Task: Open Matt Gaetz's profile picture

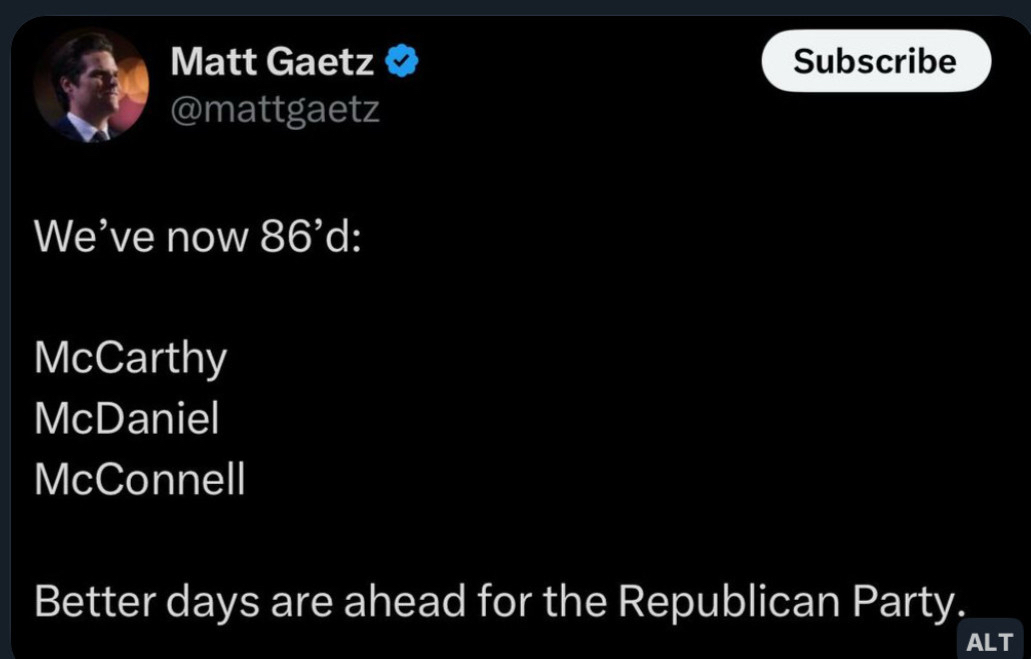Action: 91,86
